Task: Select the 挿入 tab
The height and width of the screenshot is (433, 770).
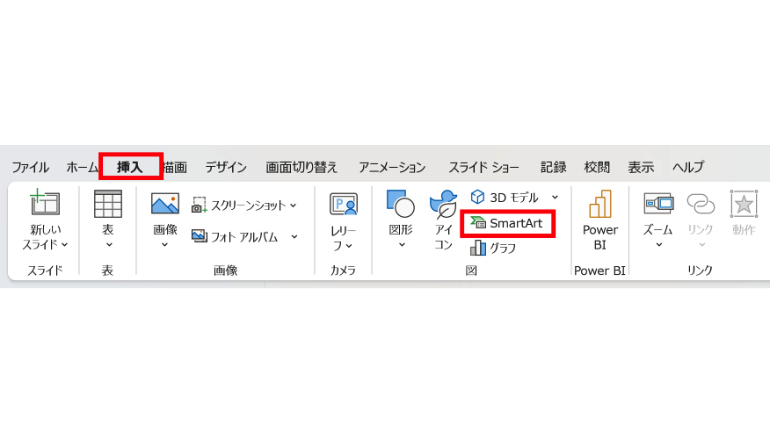Action: click(x=130, y=167)
